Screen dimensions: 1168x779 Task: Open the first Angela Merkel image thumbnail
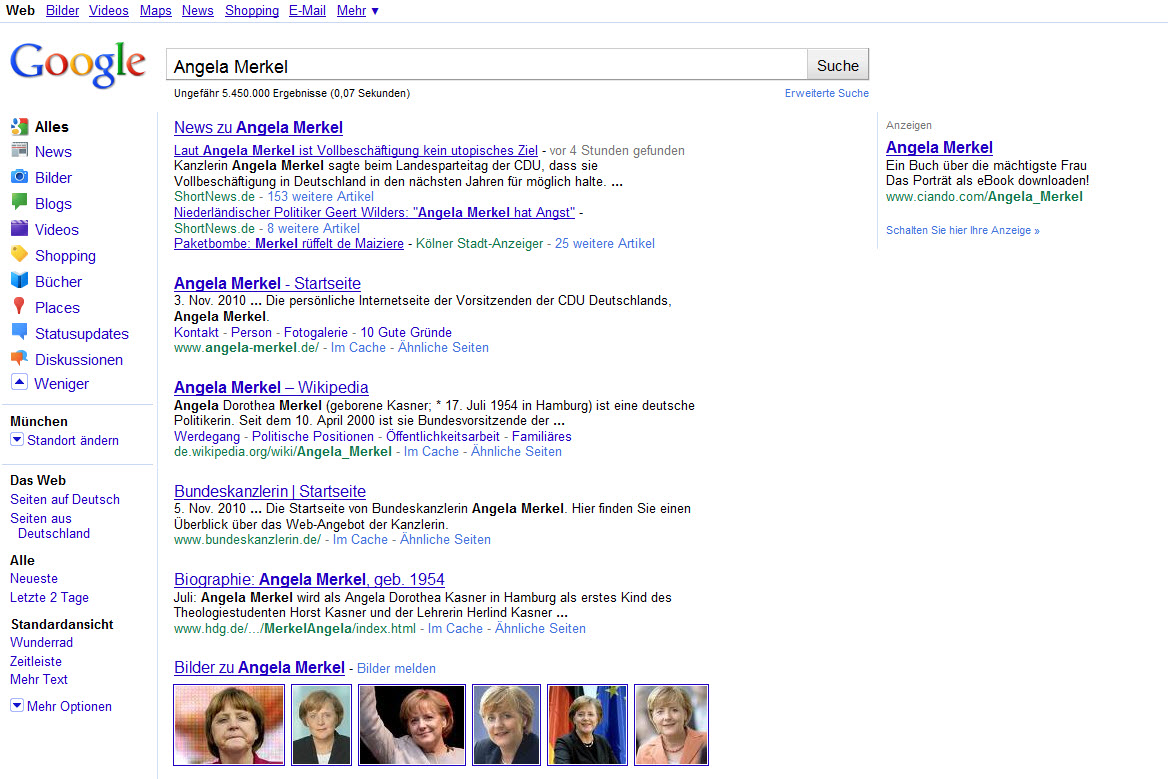[229, 724]
